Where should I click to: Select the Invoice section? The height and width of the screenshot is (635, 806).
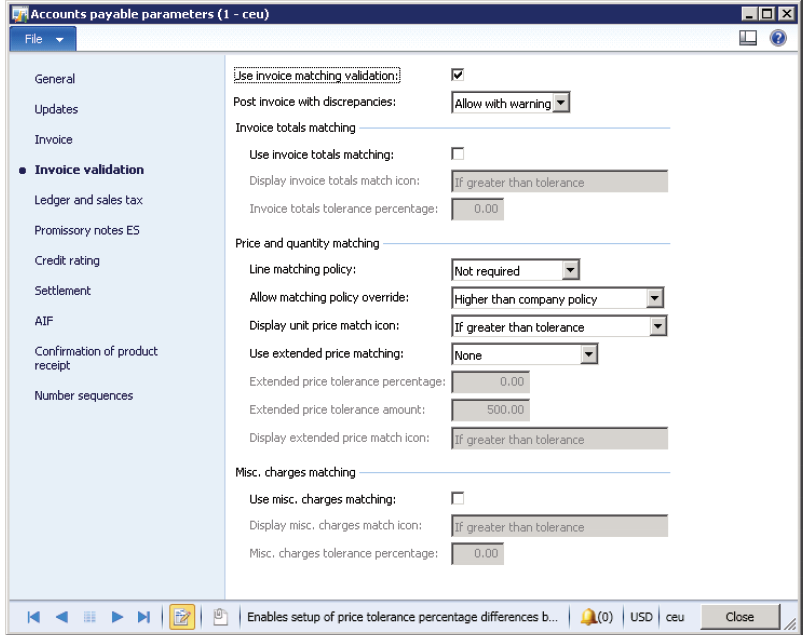53,139
